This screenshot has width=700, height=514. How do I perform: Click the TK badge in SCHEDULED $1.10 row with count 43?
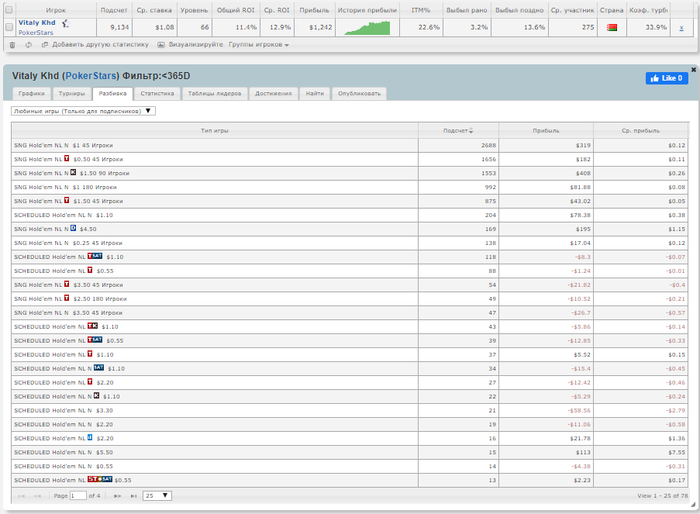[92, 326]
